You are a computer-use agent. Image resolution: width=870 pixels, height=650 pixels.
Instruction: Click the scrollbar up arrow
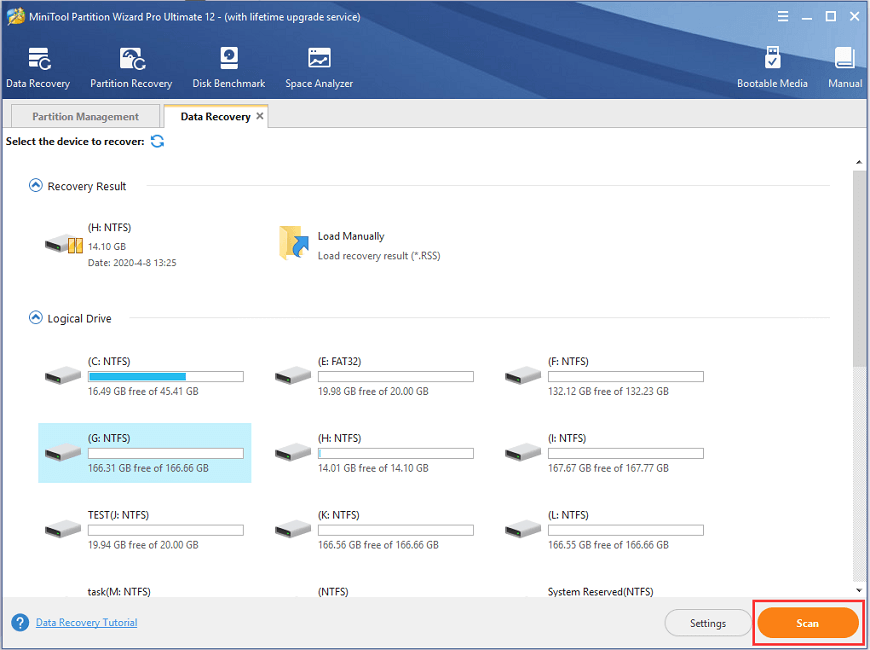[859, 162]
